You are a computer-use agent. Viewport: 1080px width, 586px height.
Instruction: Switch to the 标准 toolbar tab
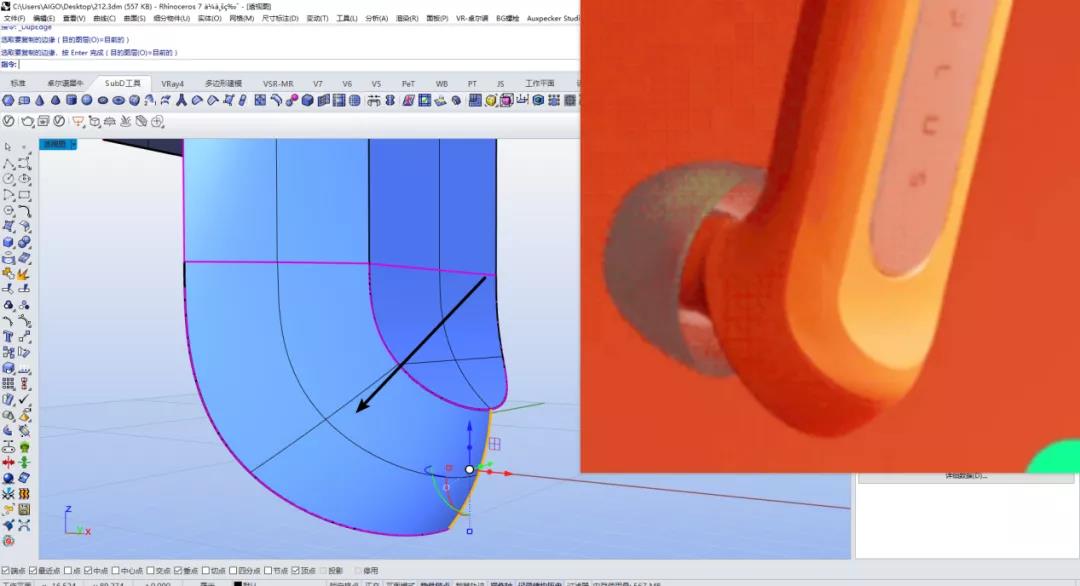click(18, 83)
